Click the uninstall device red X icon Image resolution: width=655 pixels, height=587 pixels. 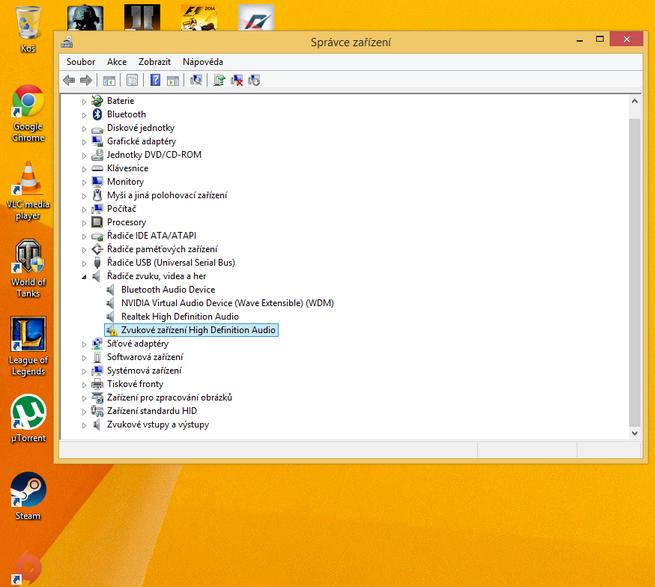237,80
